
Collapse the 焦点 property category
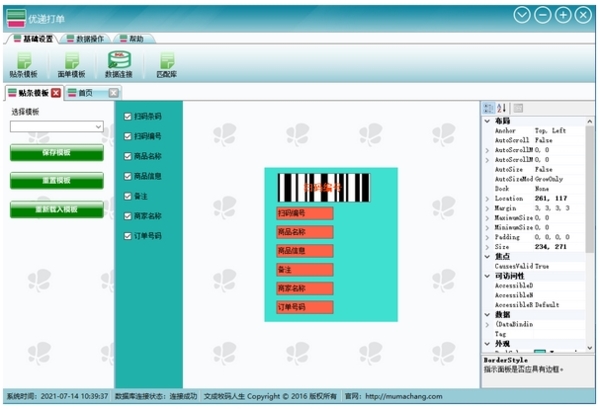[487, 256]
